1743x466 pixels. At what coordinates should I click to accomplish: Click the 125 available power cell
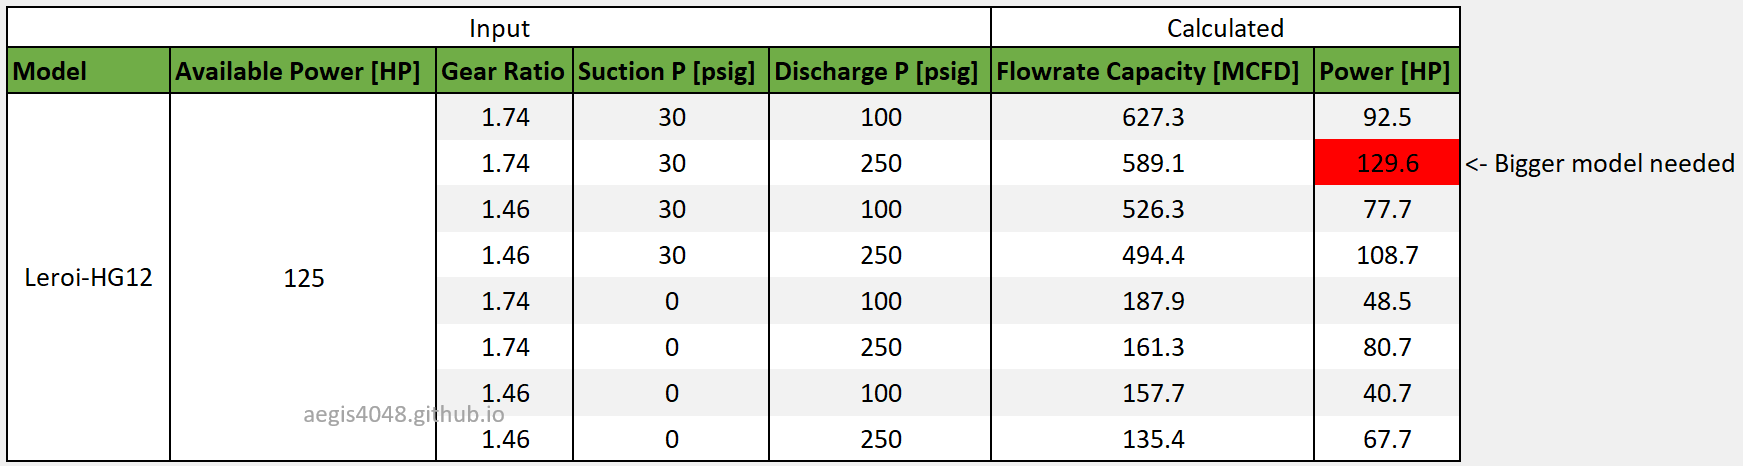(x=303, y=277)
